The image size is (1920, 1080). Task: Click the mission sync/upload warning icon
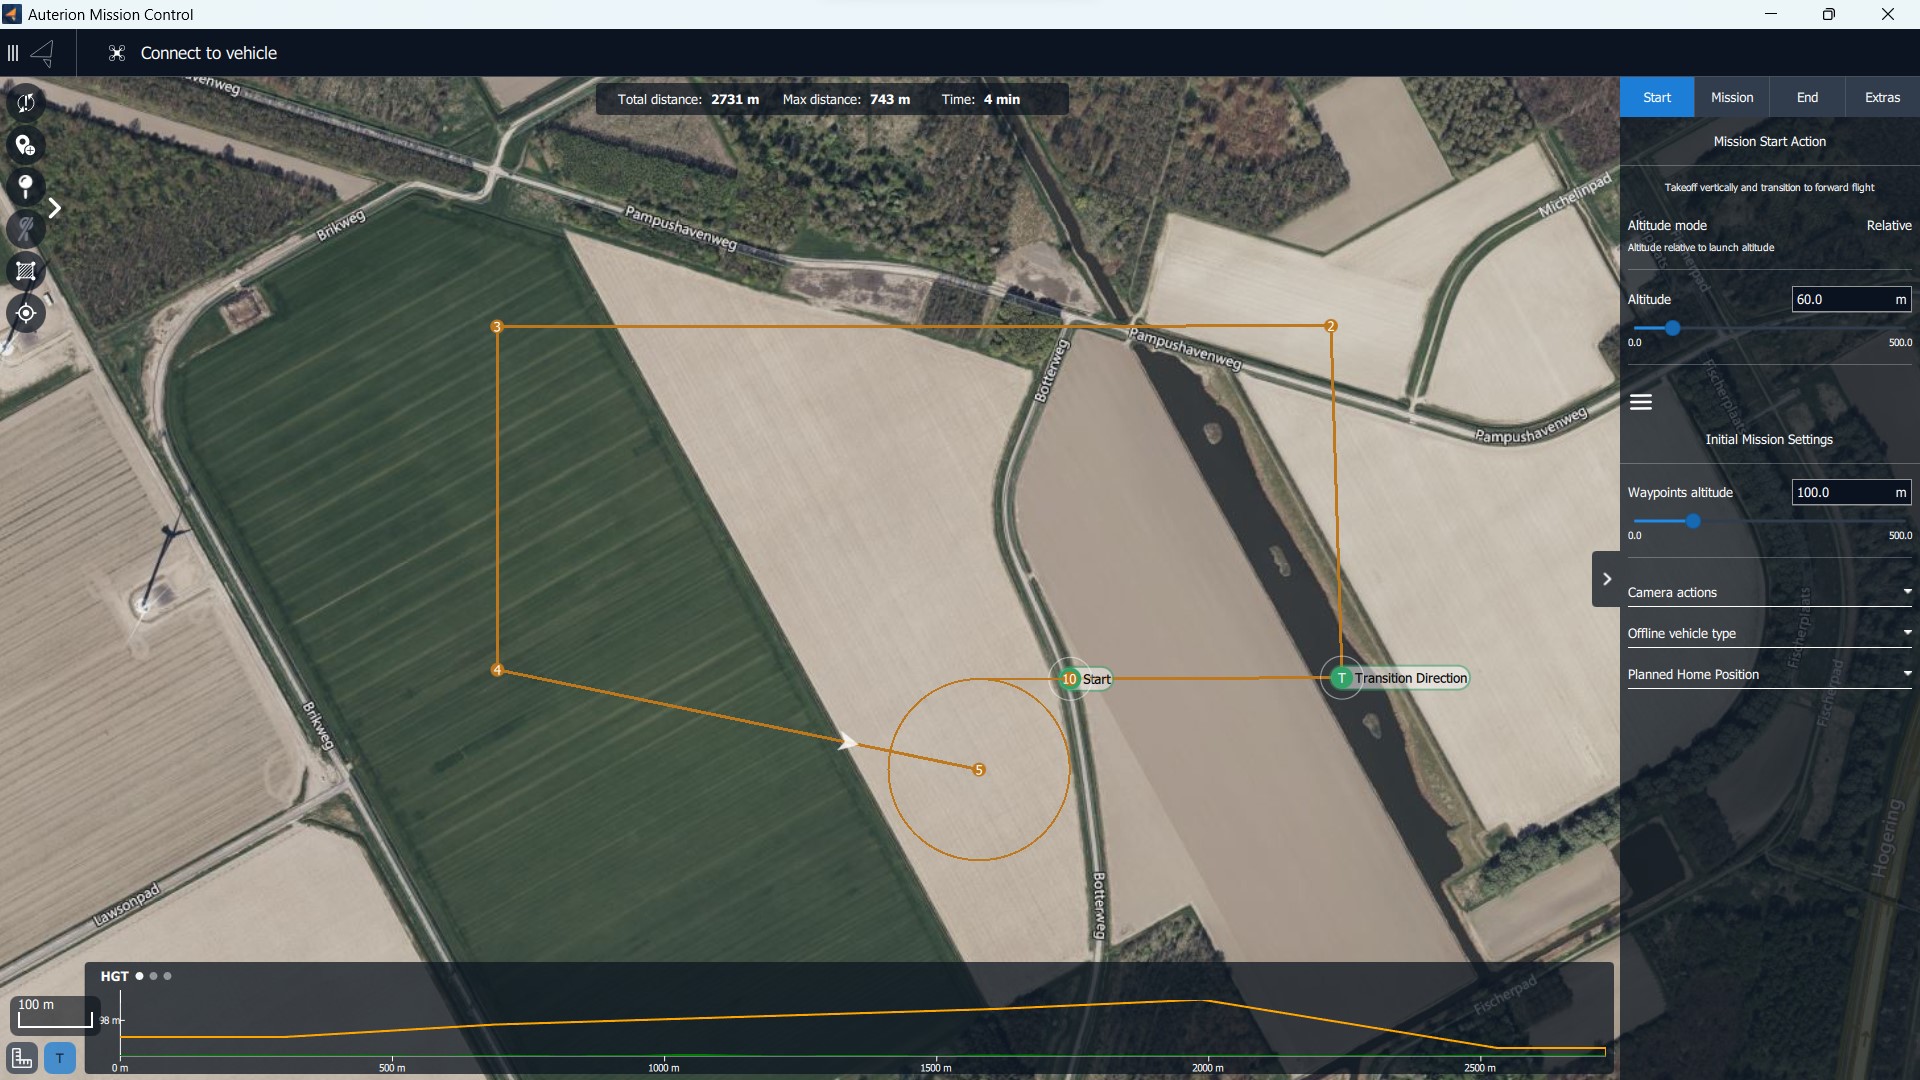(x=26, y=103)
